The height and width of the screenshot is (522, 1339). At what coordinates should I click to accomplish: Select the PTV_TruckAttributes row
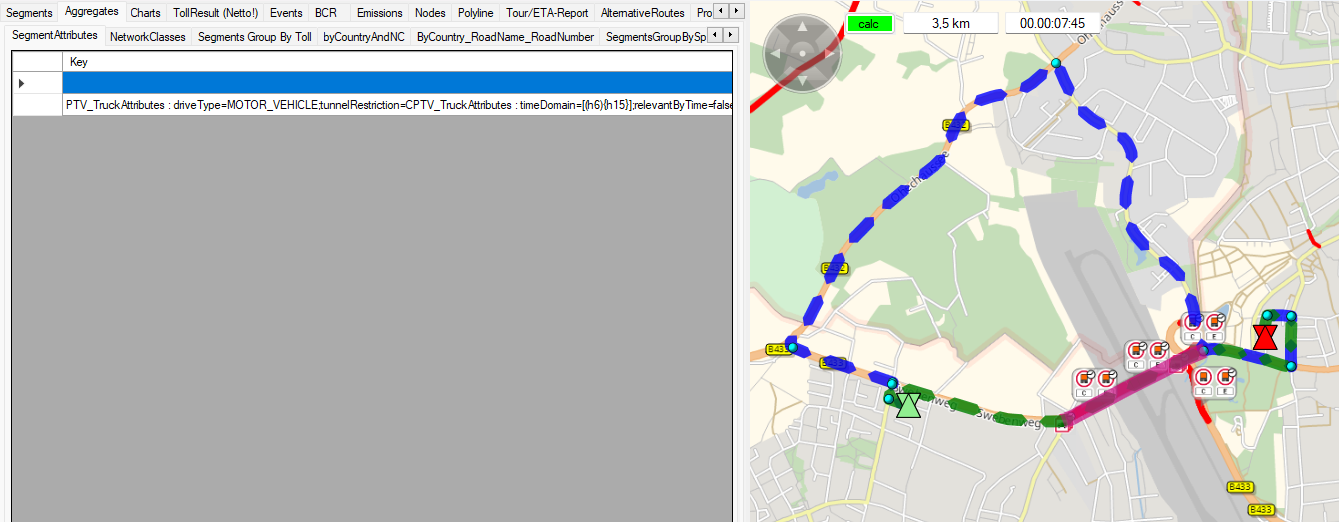pyautogui.click(x=396, y=105)
